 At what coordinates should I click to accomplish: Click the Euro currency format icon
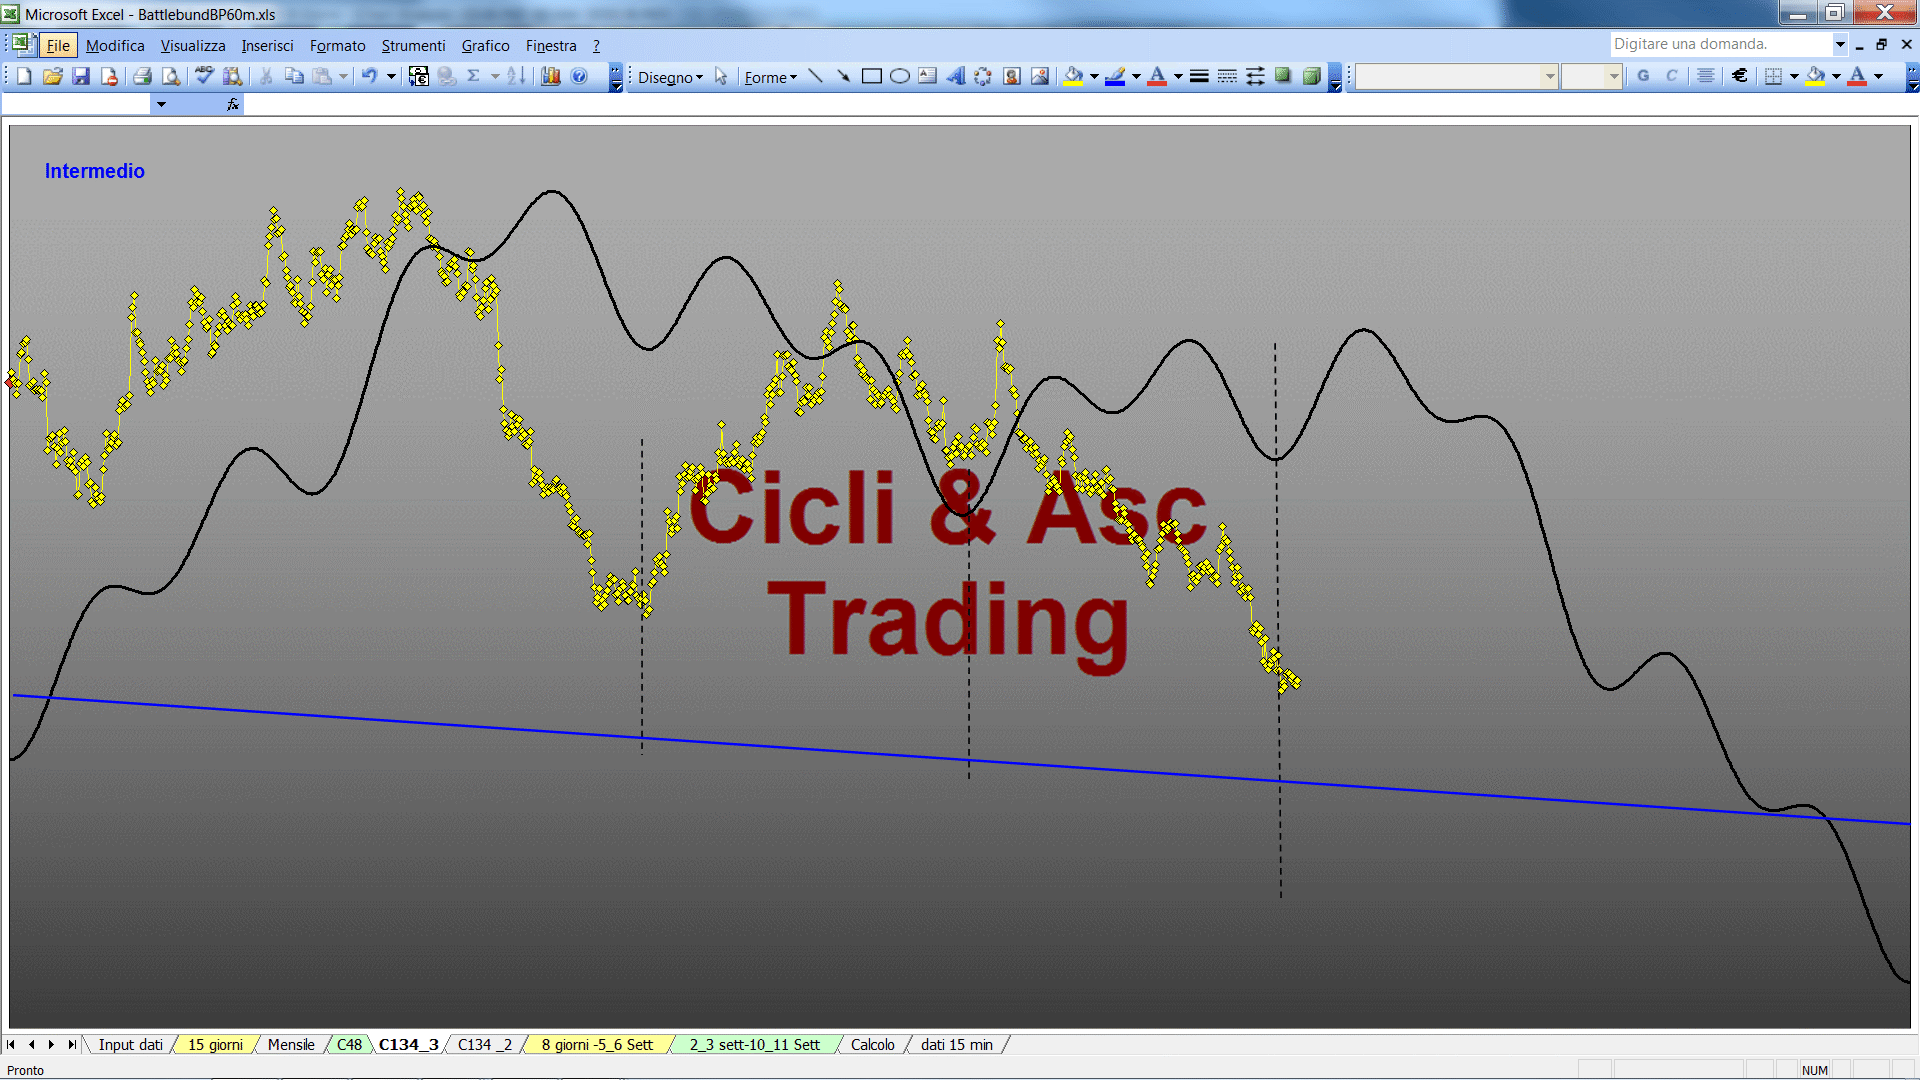tap(1740, 76)
